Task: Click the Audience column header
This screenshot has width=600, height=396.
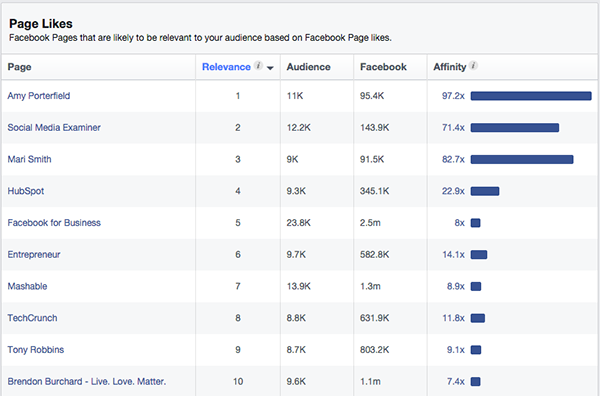Action: coord(308,67)
